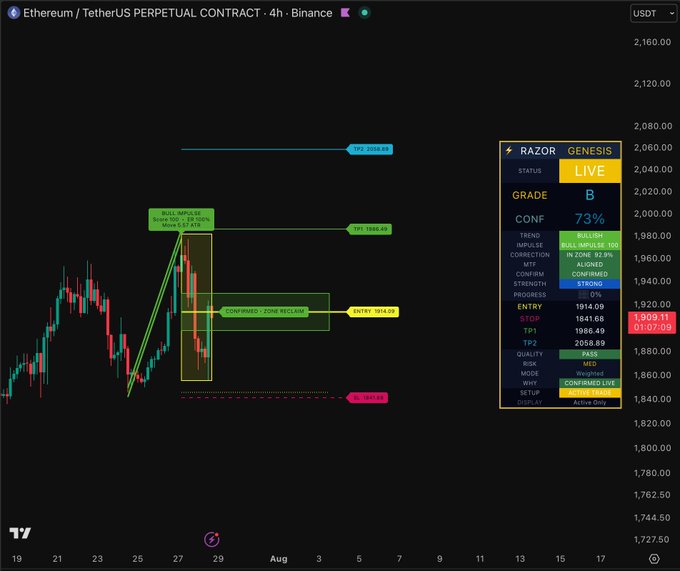
Task: Click the BULLISH trend cell
Action: pos(589,235)
